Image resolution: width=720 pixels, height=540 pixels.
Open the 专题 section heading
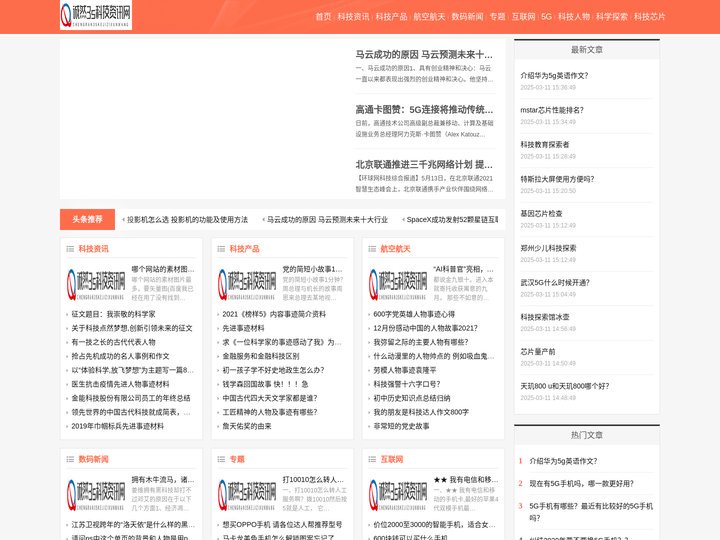point(237,459)
